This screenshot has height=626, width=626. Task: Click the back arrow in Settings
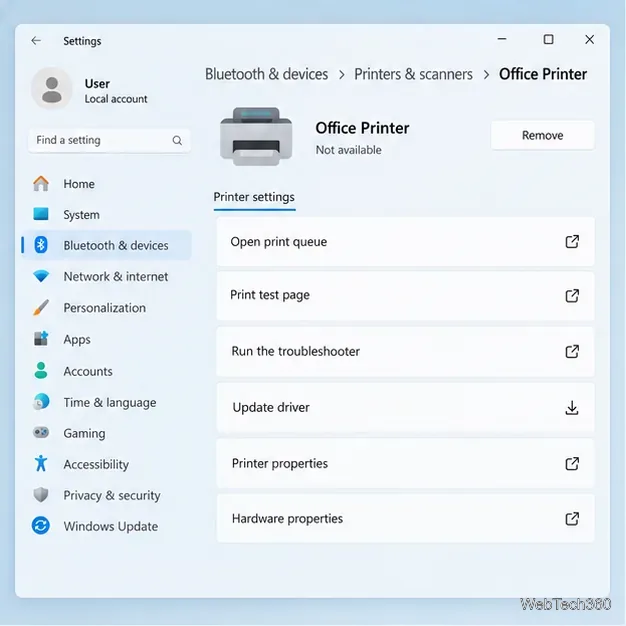pos(36,41)
